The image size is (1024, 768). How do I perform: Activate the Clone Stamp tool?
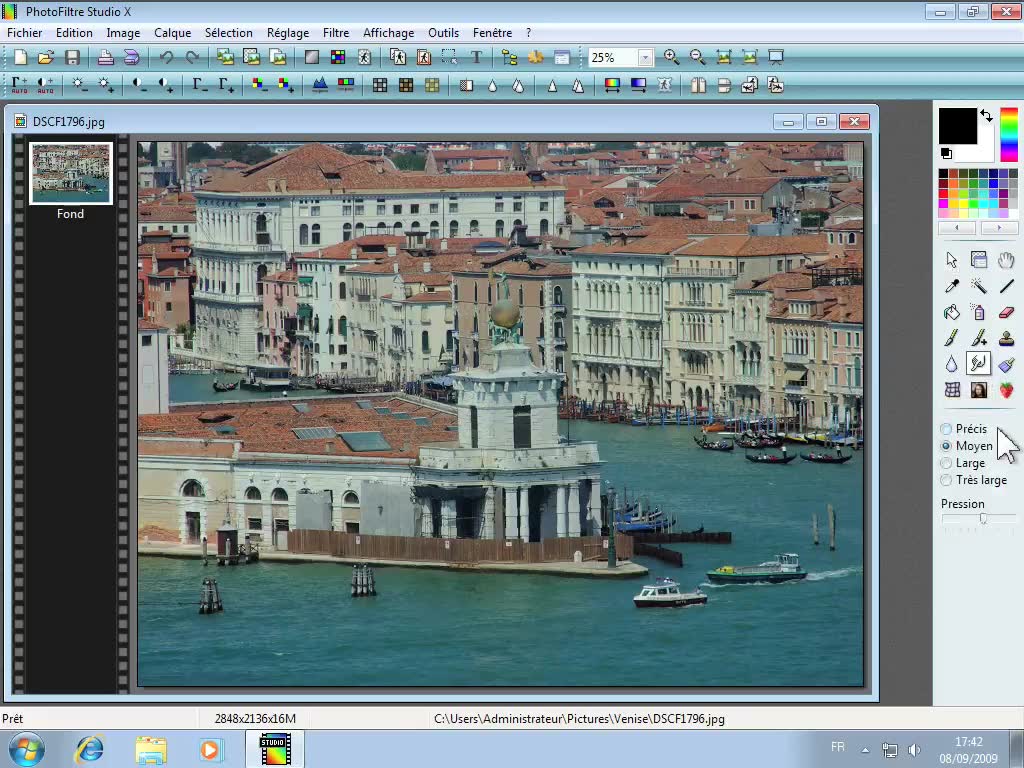click(x=1006, y=339)
